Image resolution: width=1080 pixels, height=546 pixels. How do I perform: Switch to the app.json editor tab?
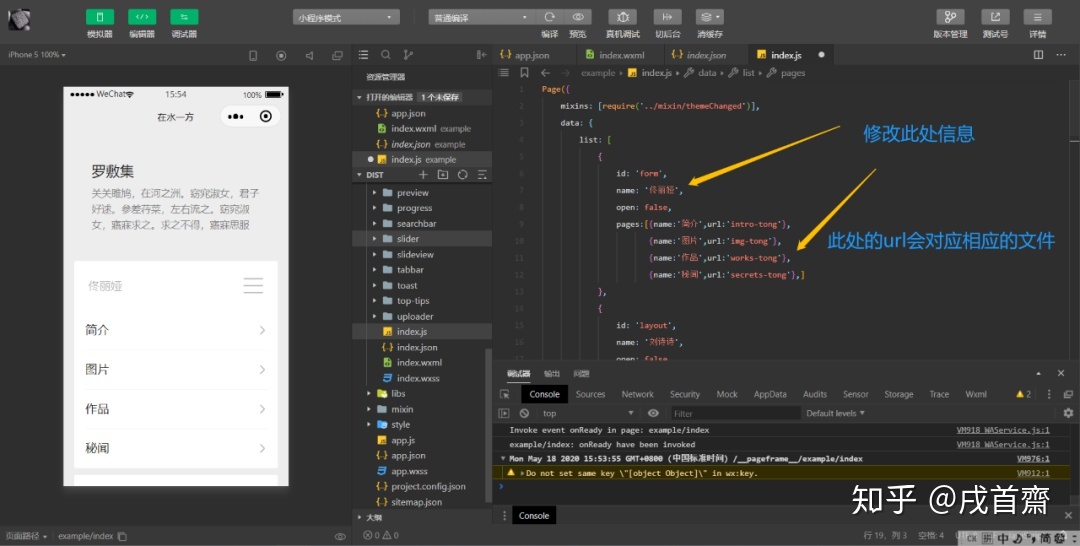point(533,55)
